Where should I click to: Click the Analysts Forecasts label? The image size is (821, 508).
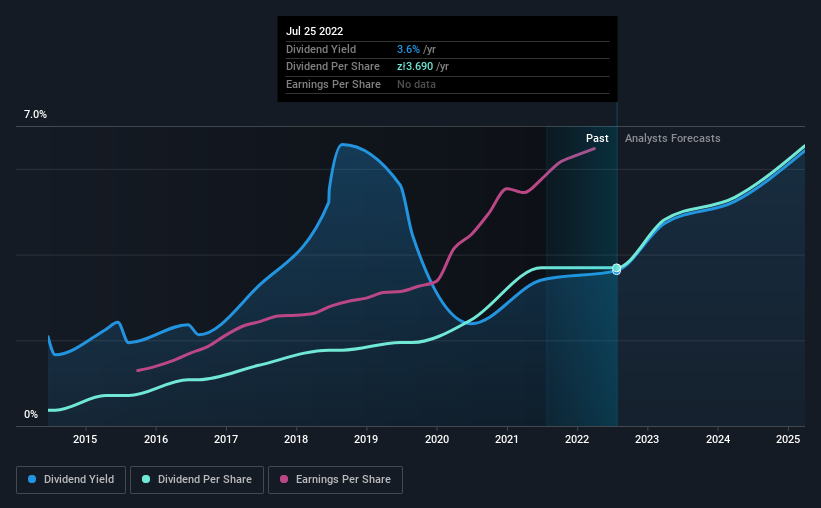[673, 138]
